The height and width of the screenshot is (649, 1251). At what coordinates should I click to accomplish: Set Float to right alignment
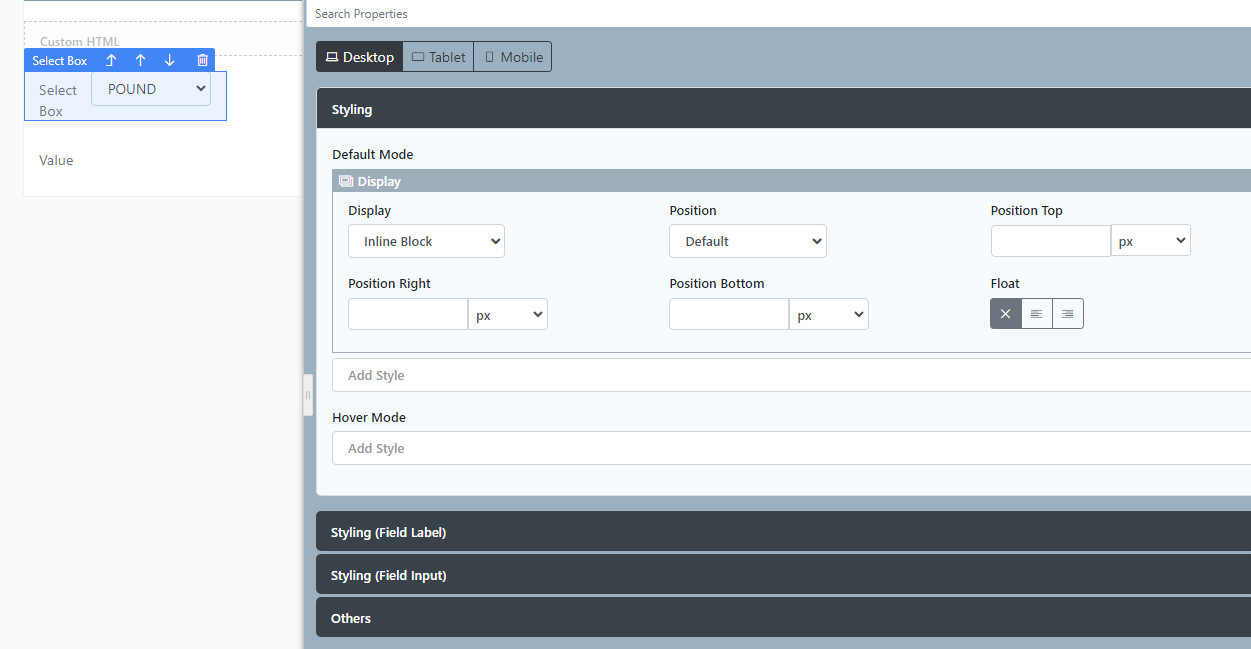(1068, 314)
